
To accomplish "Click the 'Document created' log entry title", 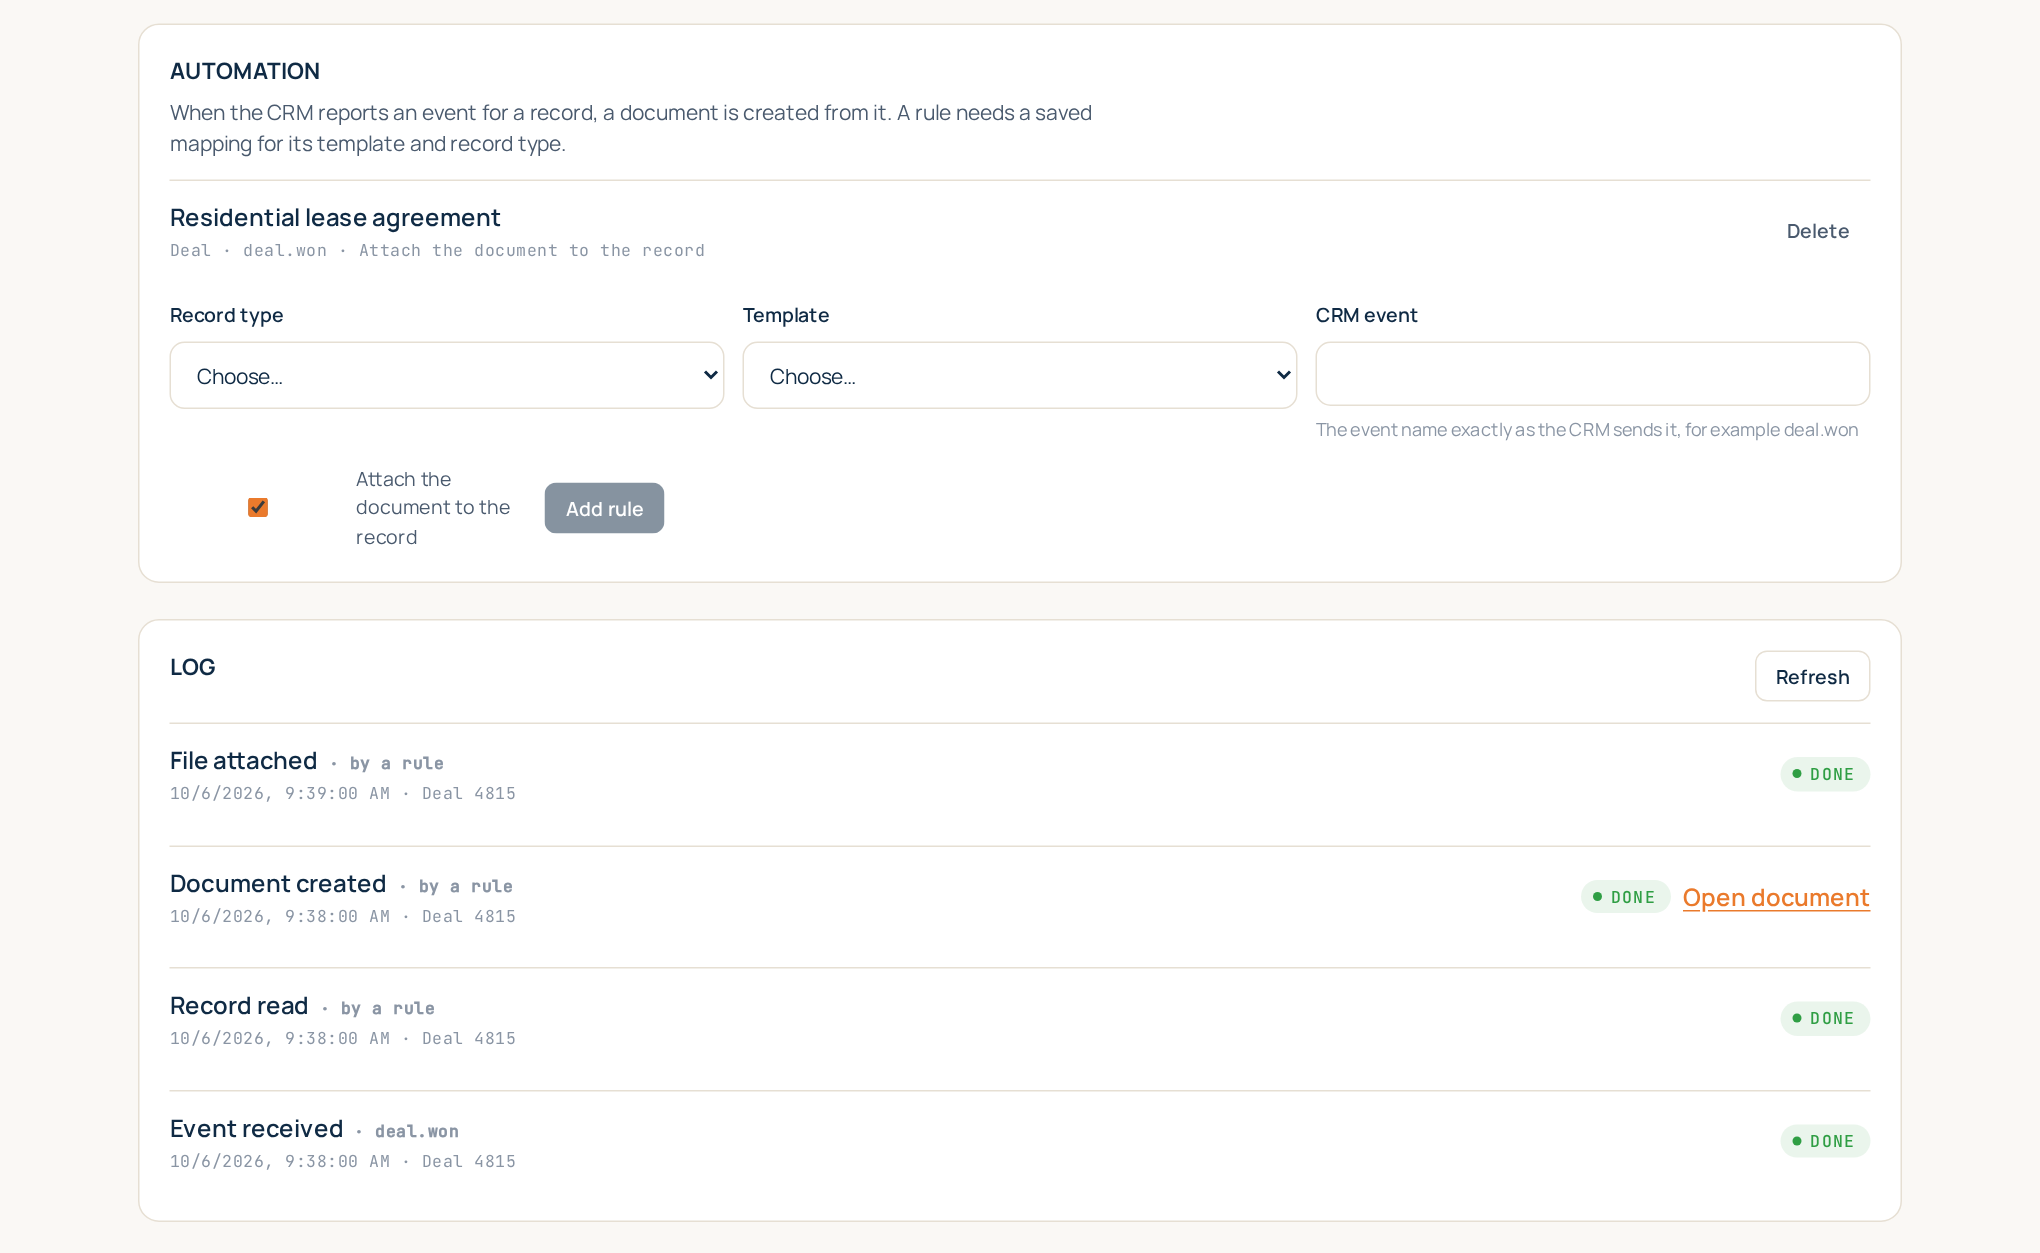I will coord(278,884).
